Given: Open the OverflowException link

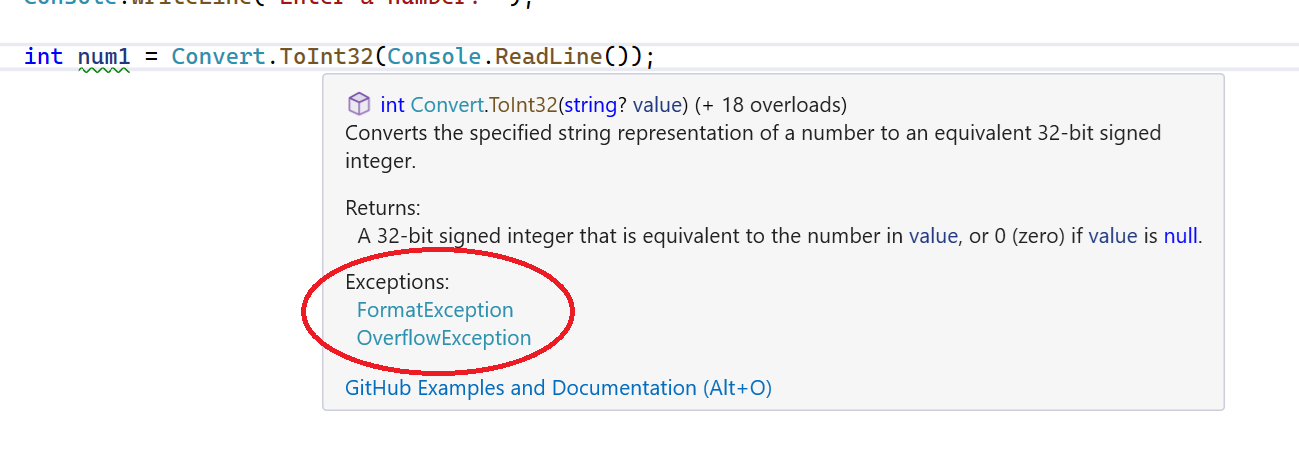Looking at the screenshot, I should pyautogui.click(x=443, y=338).
